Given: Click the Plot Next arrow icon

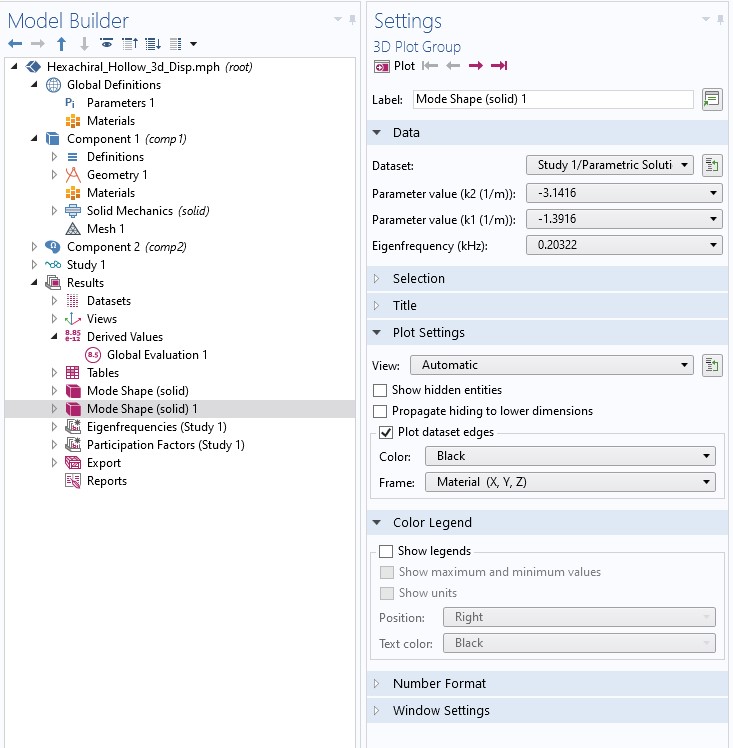Looking at the screenshot, I should tap(476, 66).
